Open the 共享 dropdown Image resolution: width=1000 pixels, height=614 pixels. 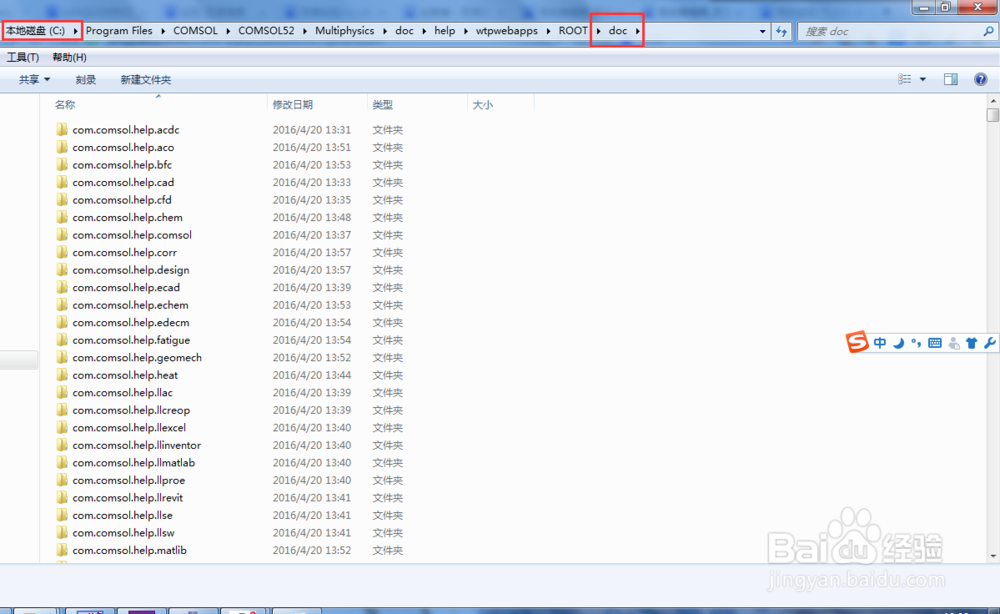click(34, 80)
